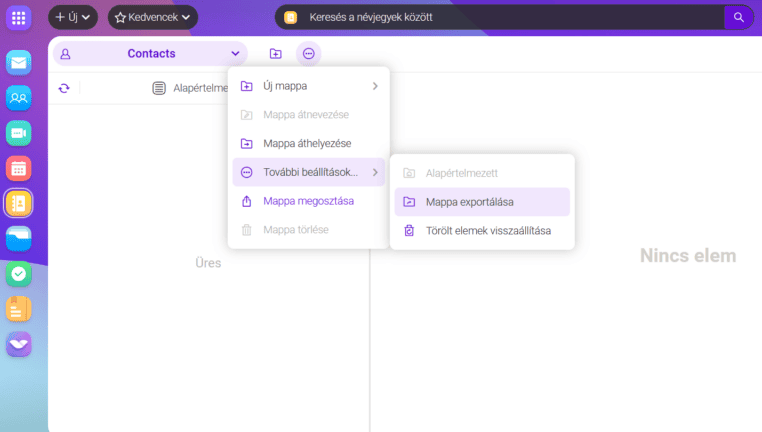Expand the Kedvencek favorites dropdown
762x432 pixels.
coord(153,17)
